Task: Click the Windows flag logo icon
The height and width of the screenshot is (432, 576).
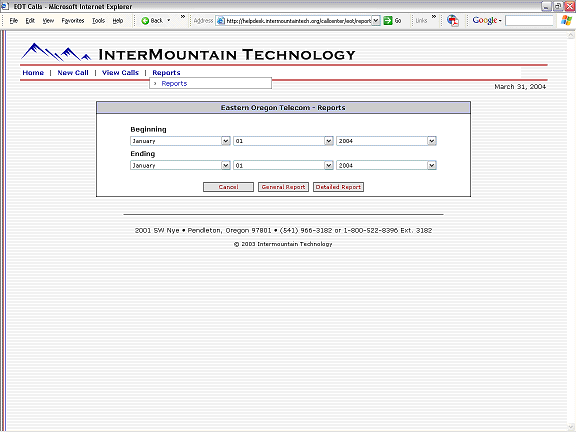Action: tap(566, 21)
